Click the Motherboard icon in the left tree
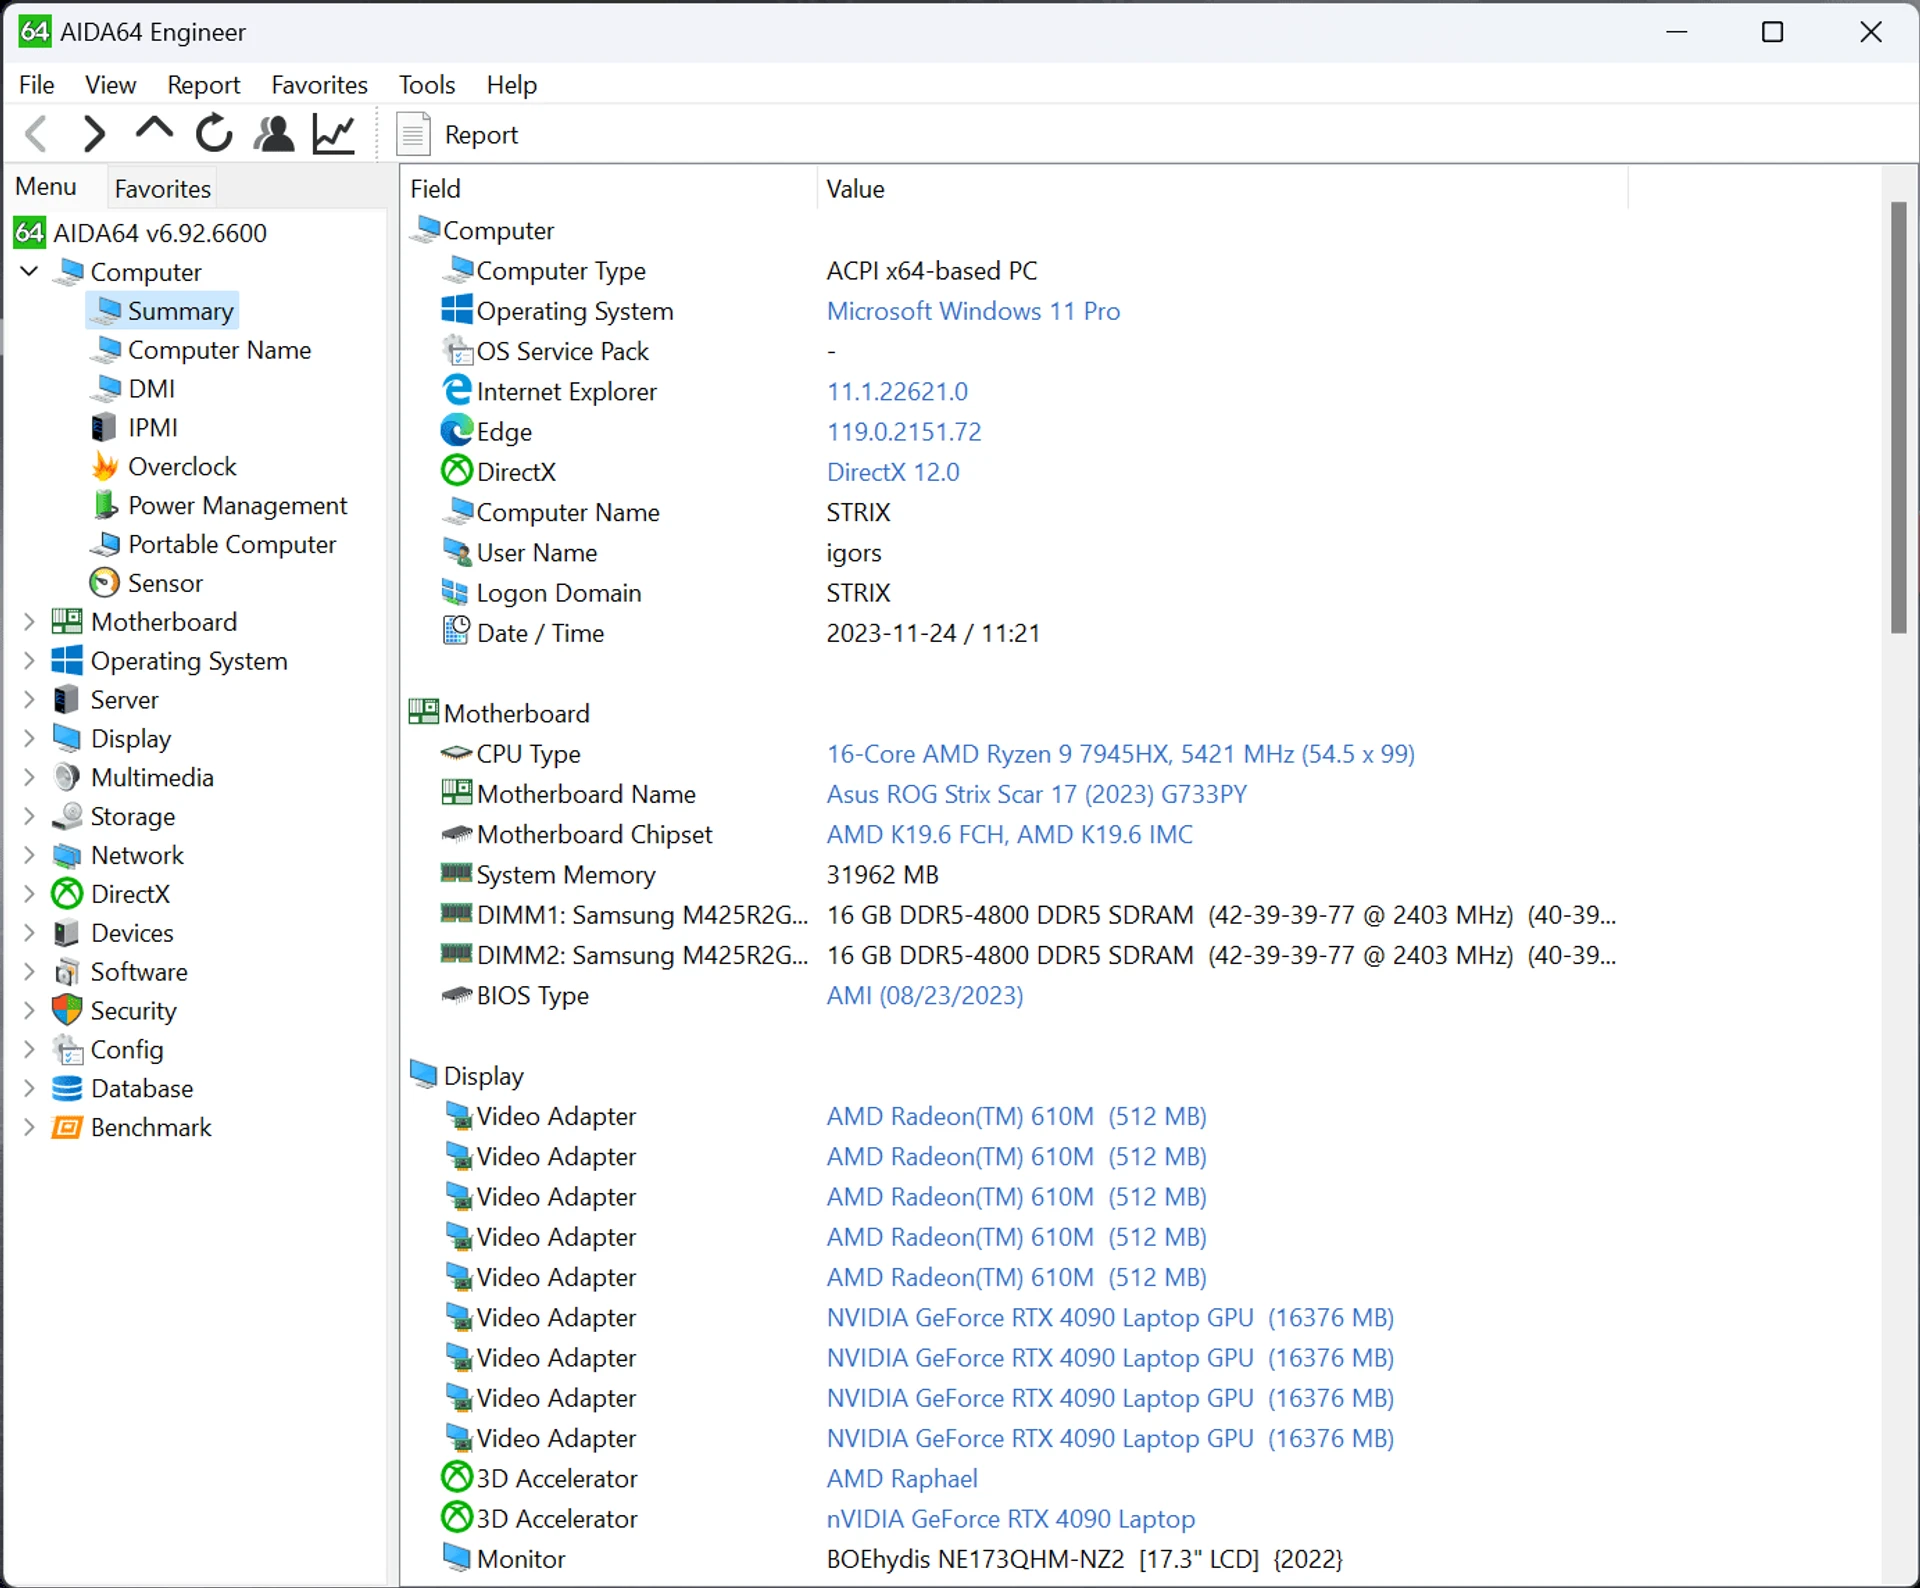This screenshot has width=1920, height=1588. click(x=67, y=622)
